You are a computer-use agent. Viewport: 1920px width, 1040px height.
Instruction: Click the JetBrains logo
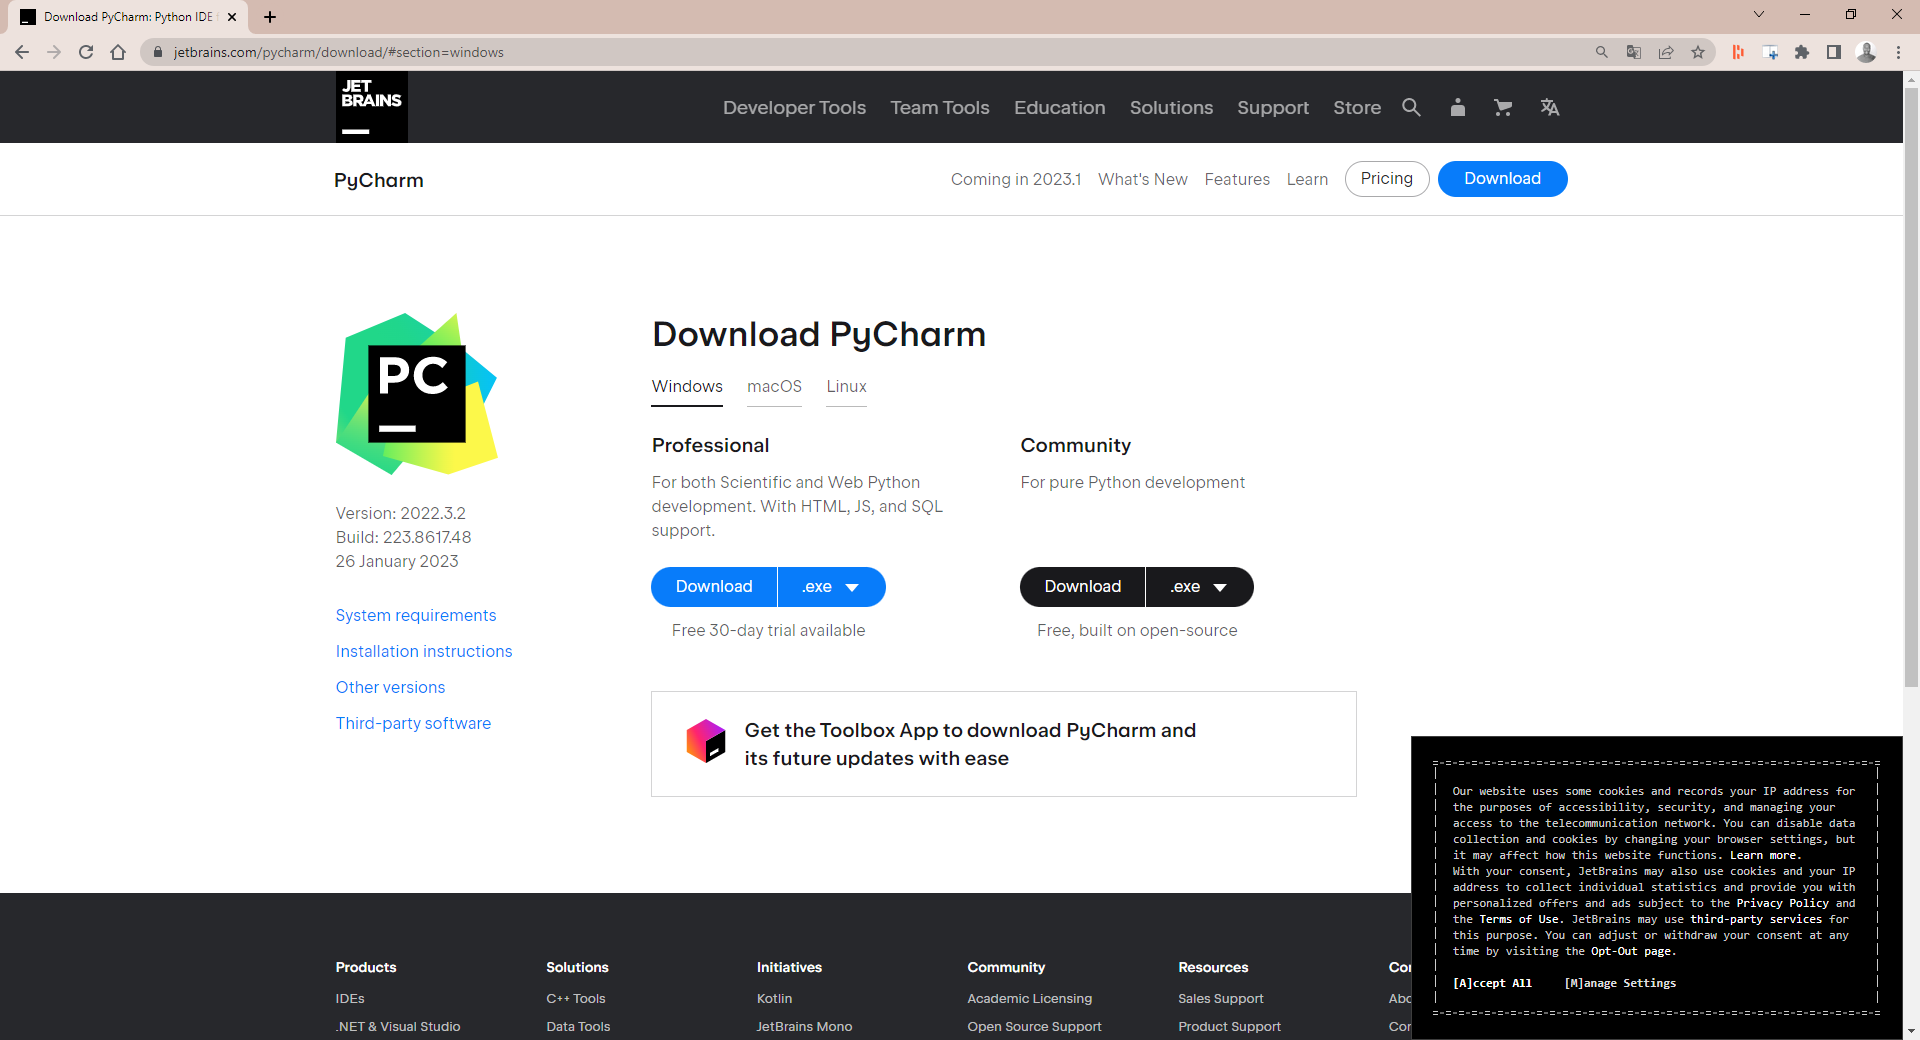pyautogui.click(x=371, y=107)
